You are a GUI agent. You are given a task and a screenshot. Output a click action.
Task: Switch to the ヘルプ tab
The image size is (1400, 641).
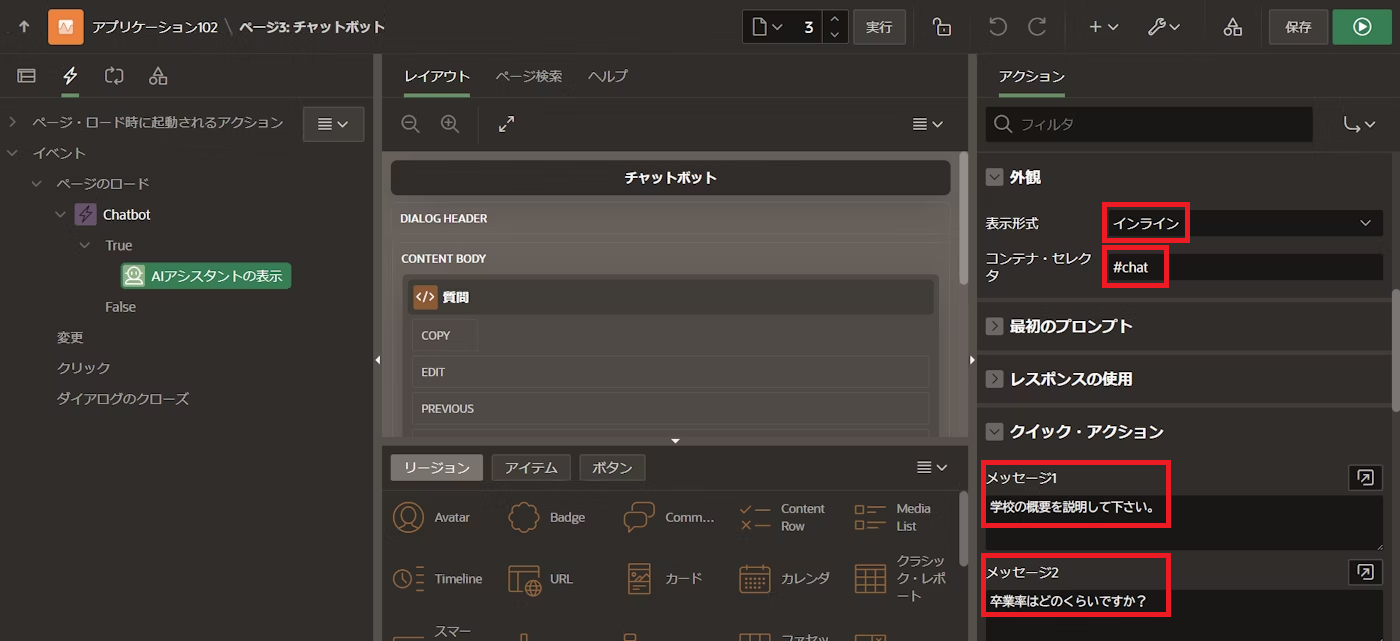608,76
